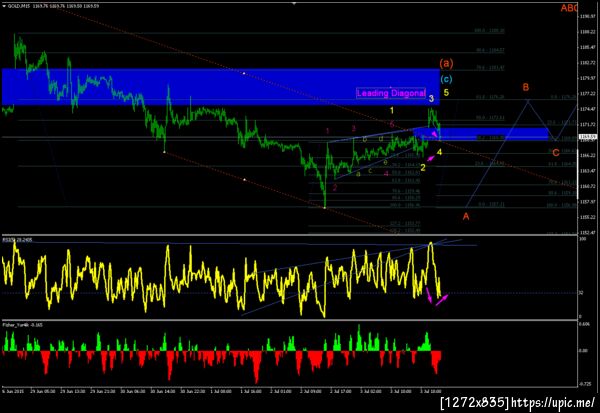Image resolution: width=600 pixels, height=413 pixels.
Task: Click the cyan (c) wave label
Action: tap(446, 79)
